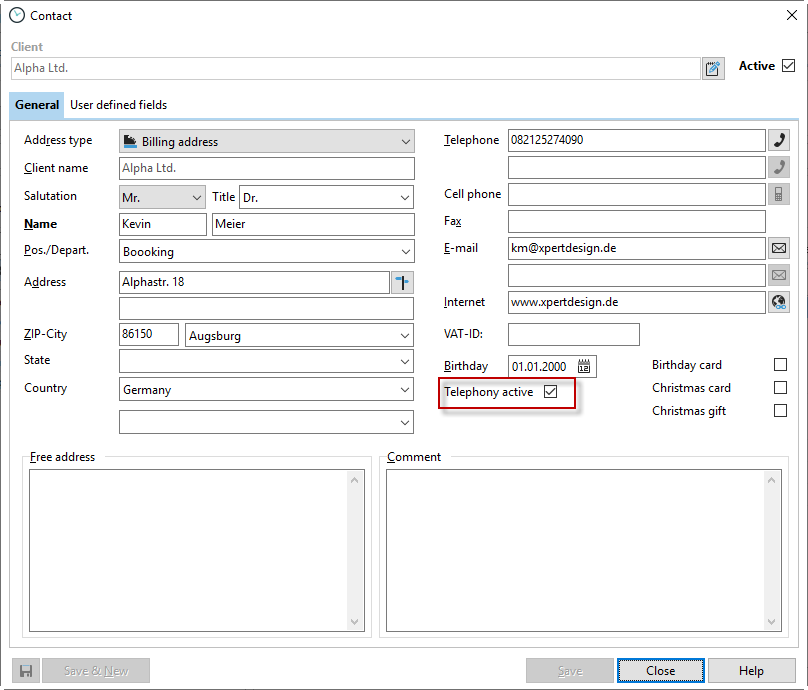This screenshot has height=690, width=808.
Task: Toggle the Active checkbox for the client
Action: 788,66
